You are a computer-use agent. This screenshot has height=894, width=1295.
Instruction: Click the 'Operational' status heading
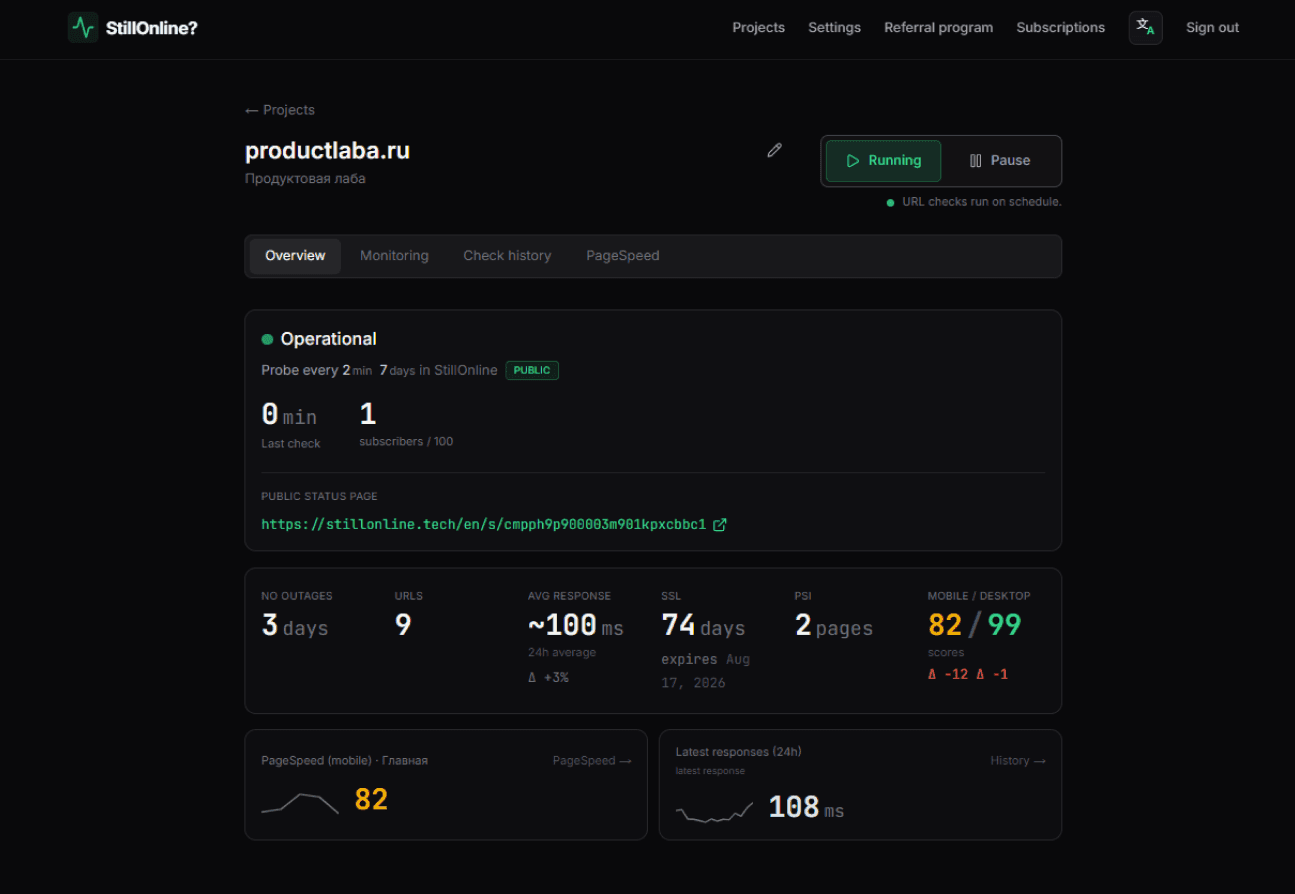(329, 339)
